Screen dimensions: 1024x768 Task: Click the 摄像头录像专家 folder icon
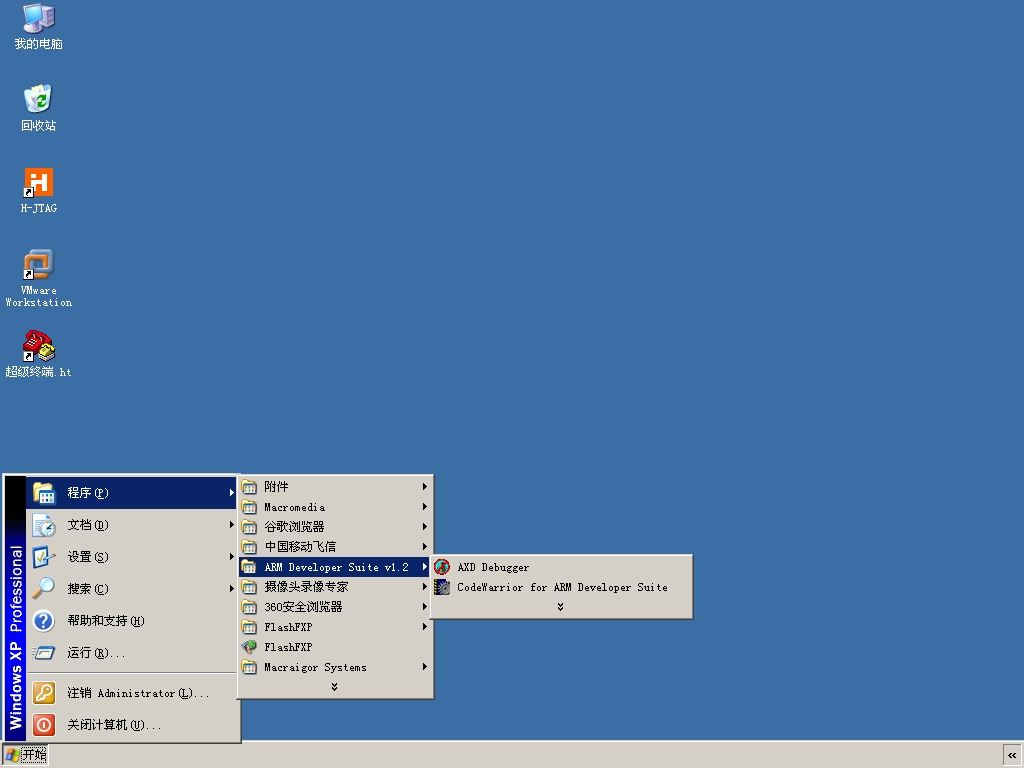coord(249,587)
